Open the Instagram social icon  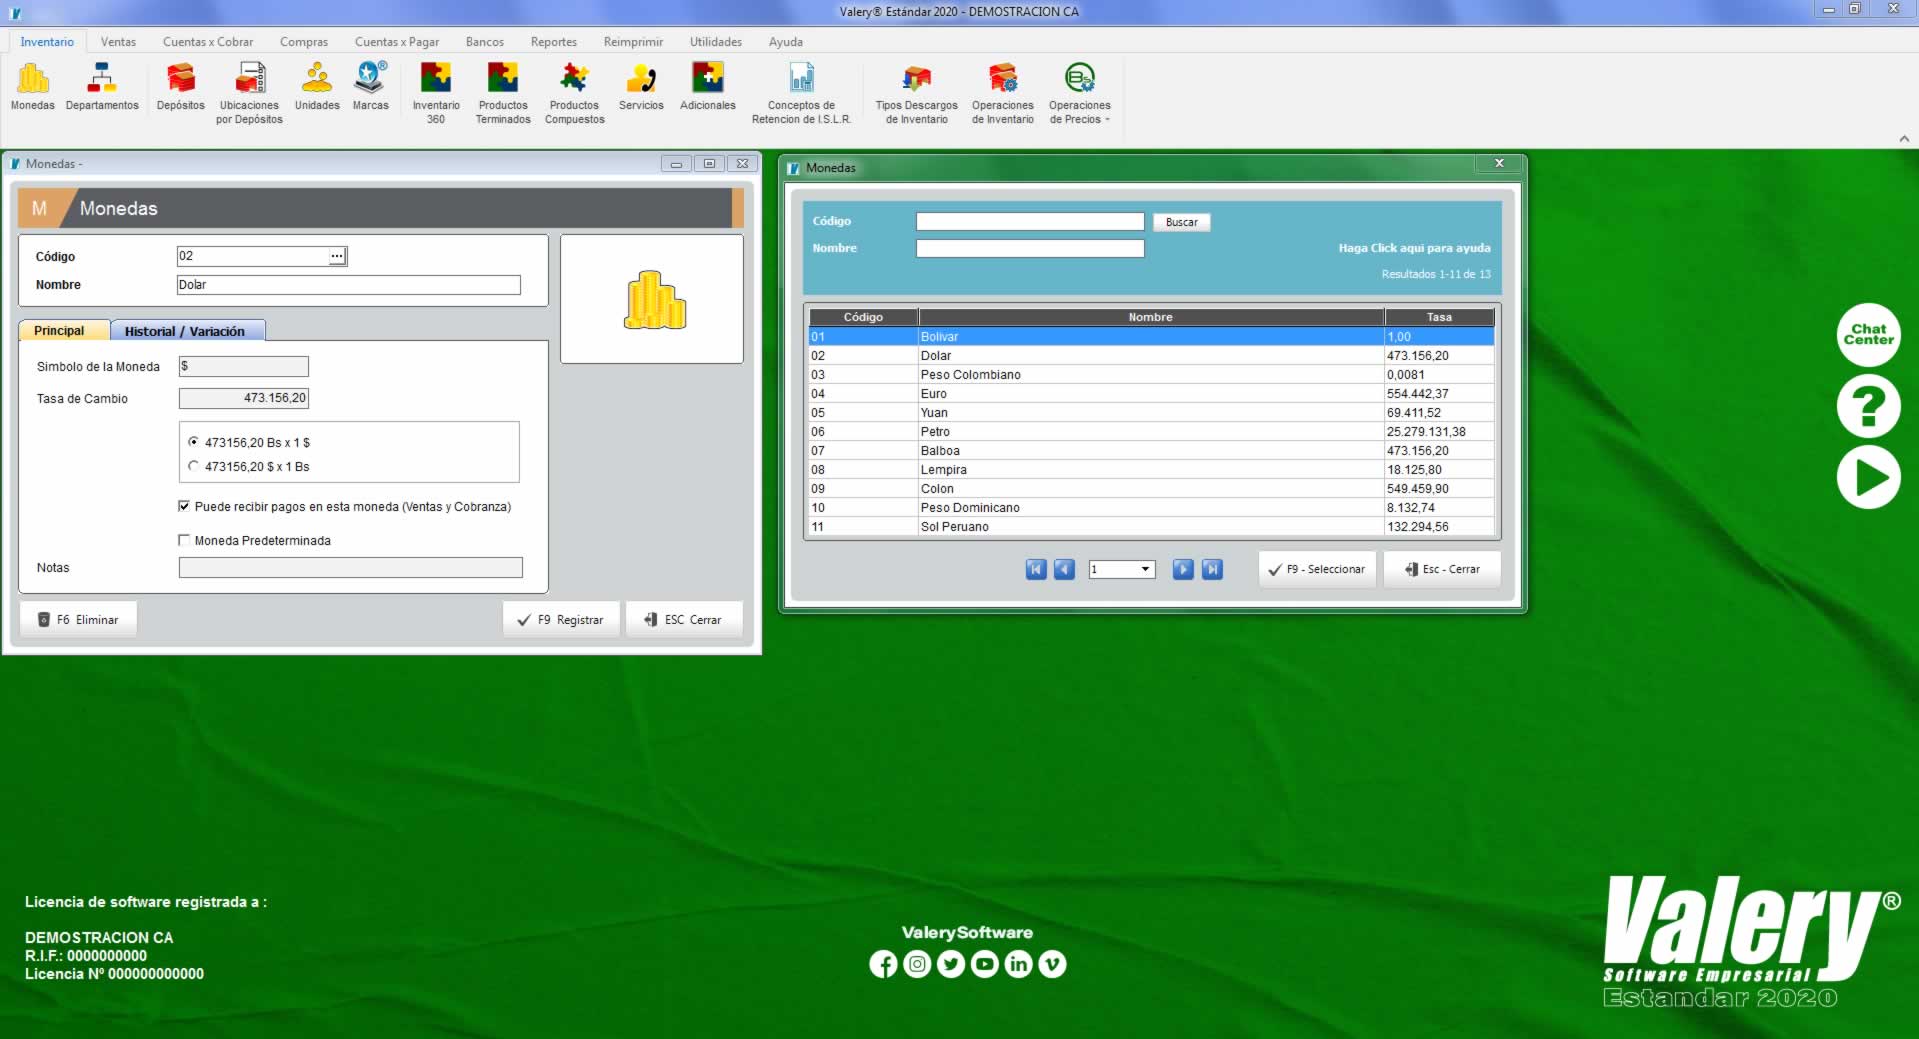click(x=917, y=964)
